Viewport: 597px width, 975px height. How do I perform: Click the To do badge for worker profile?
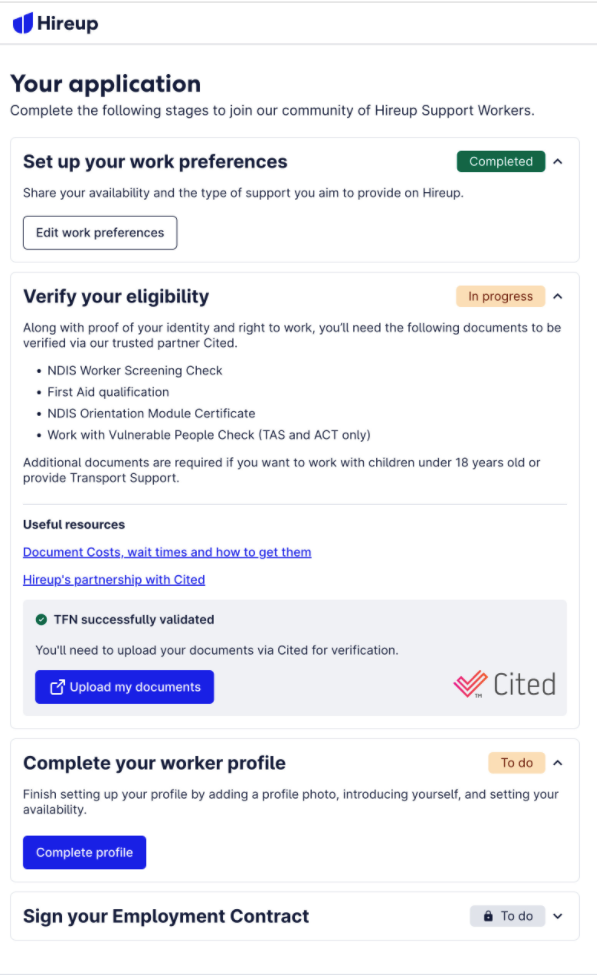pyautogui.click(x=517, y=763)
